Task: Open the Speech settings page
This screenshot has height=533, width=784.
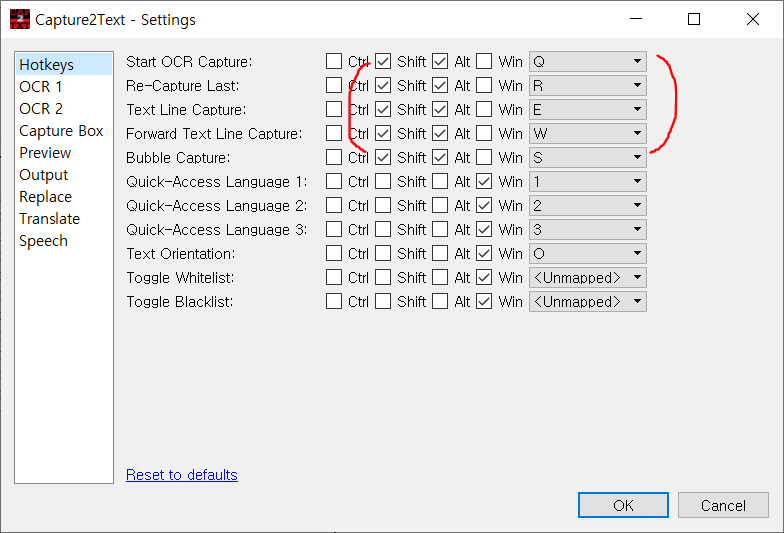Action: tap(64, 240)
